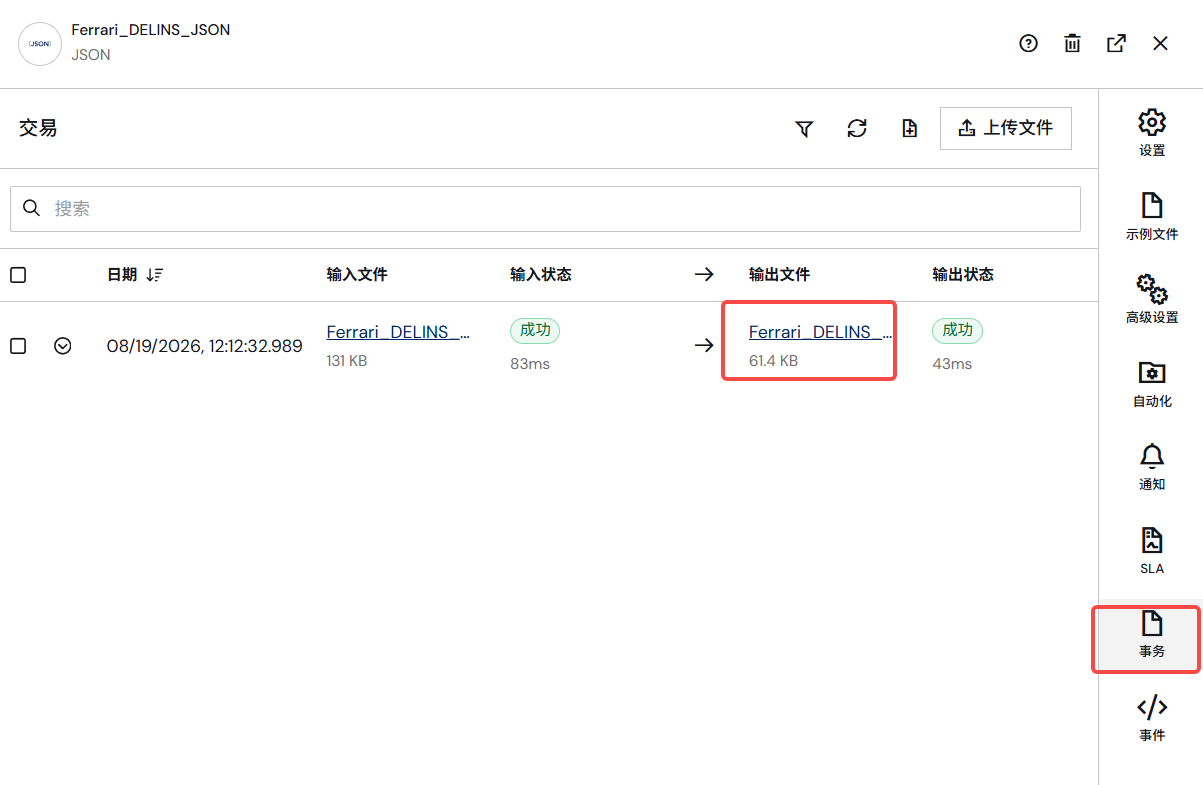The width and height of the screenshot is (1203, 785).
Task: Click the 输入状态 成功 badge
Action: pos(535,330)
